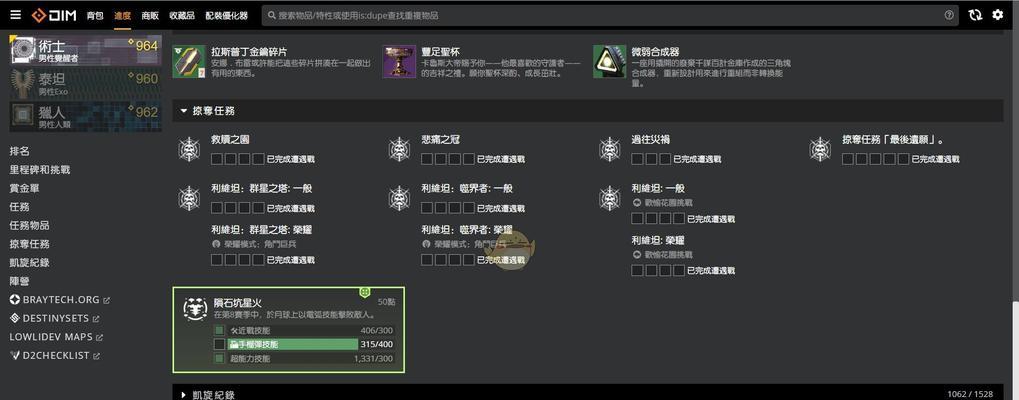This screenshot has height=400, width=1019.
Task: Toggle first encounter box under 利維坦：群星之塔: 一般
Action: click(217, 208)
